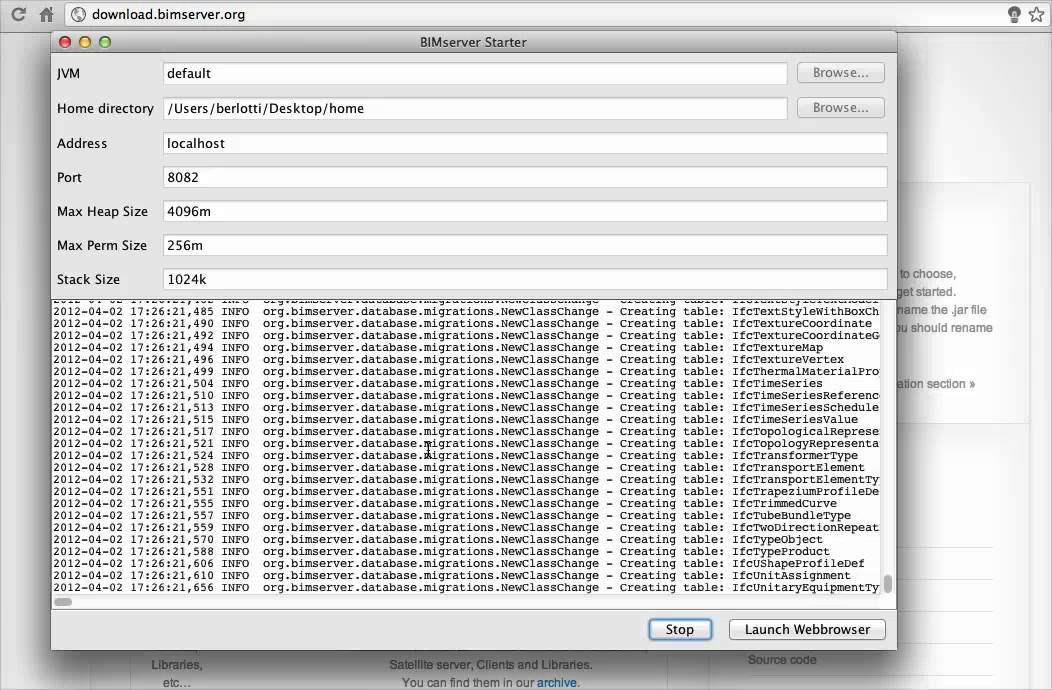
Task: Open the archive link on the webpage
Action: [556, 682]
